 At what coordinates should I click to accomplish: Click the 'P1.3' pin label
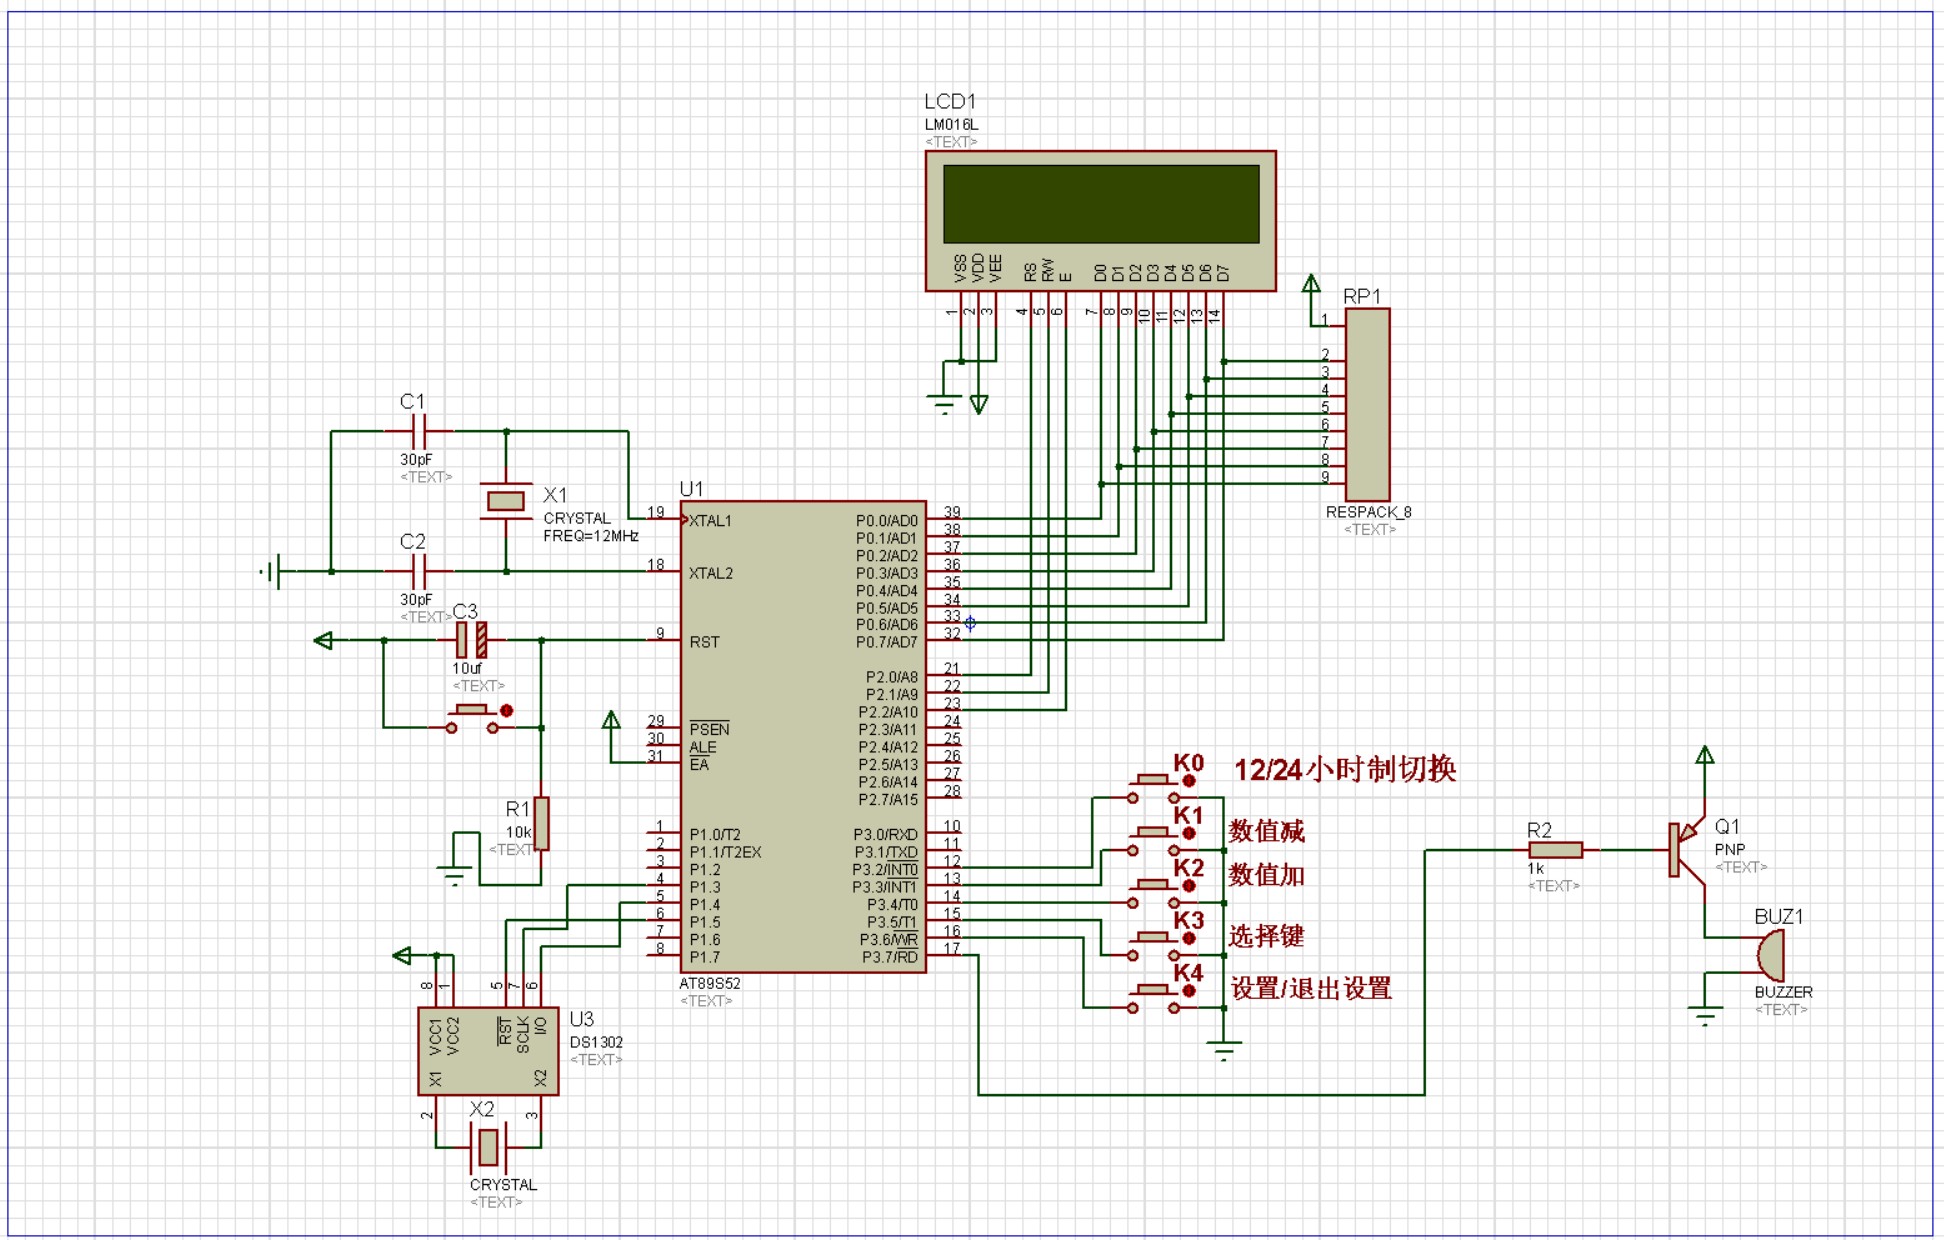[705, 887]
